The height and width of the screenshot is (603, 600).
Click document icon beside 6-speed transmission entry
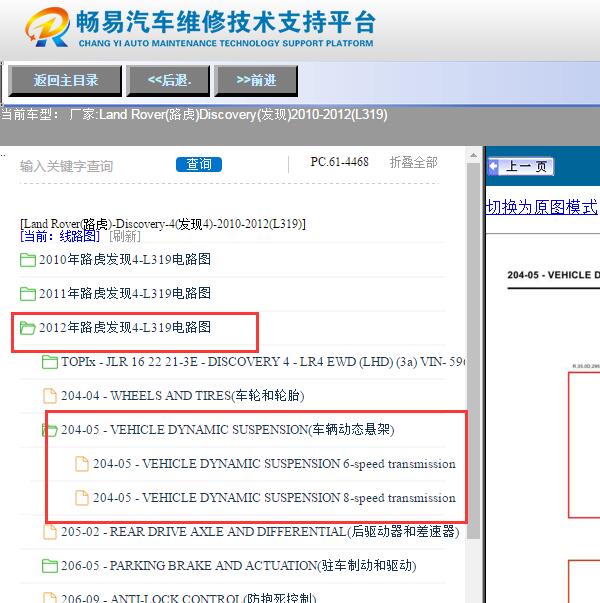click(82, 464)
